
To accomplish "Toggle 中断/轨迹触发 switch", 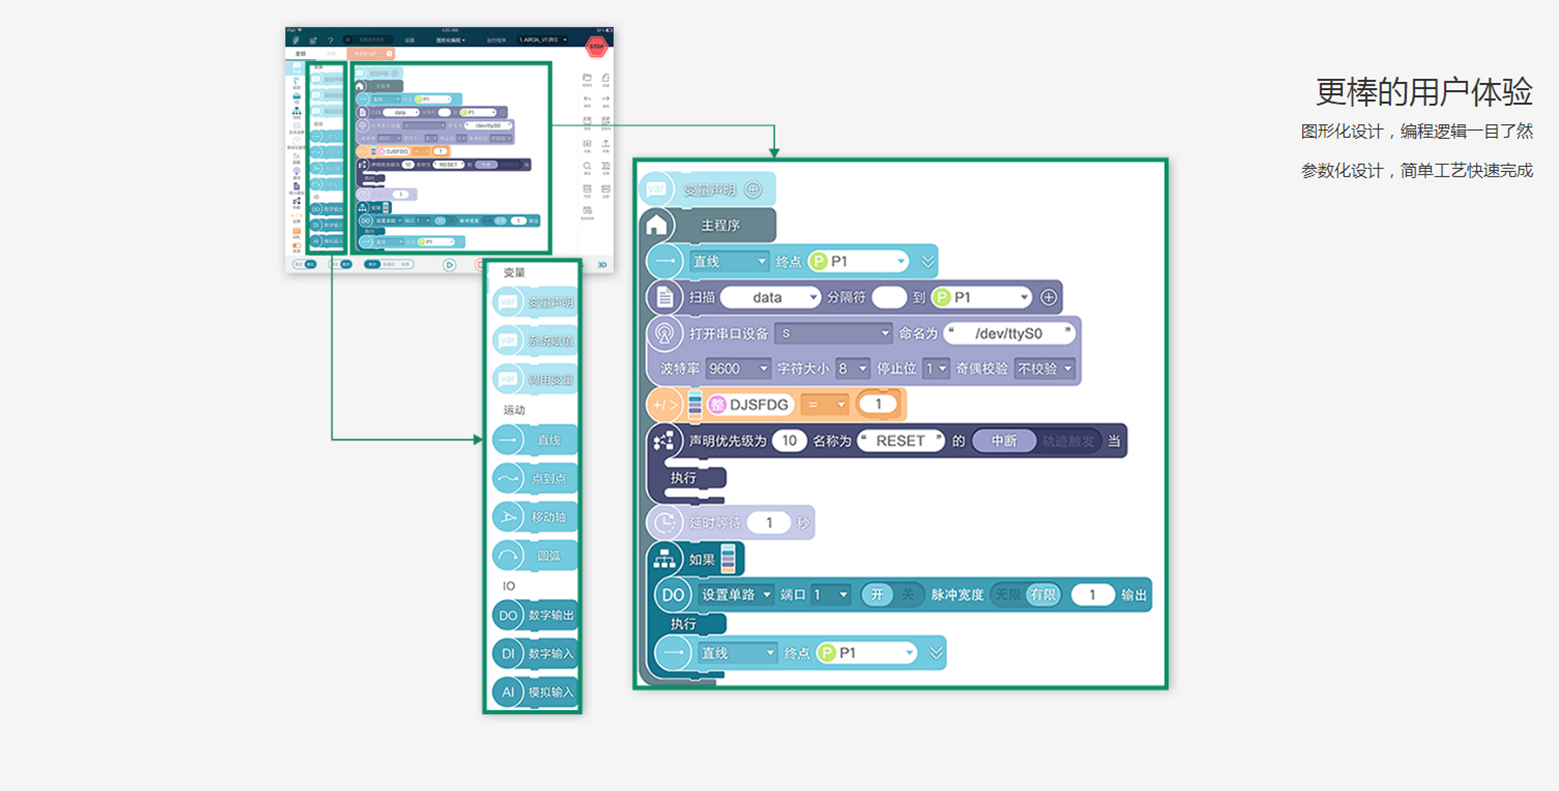I will point(1037,441).
